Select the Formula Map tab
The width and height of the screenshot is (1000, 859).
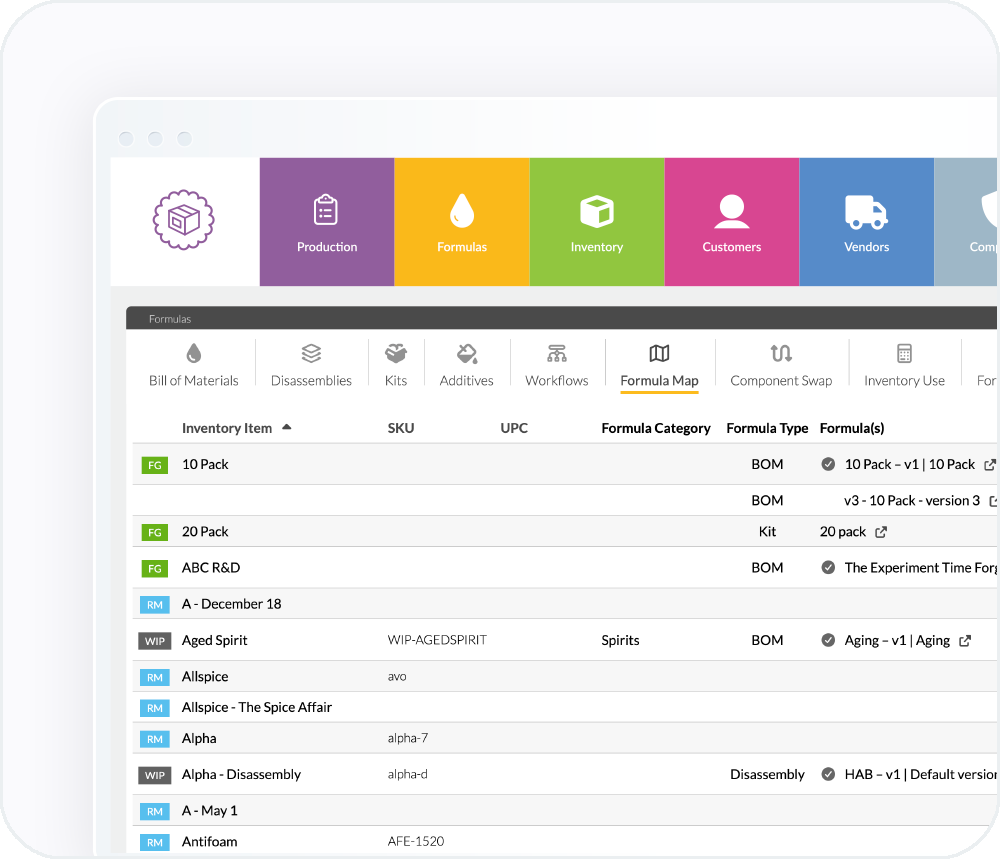click(659, 367)
